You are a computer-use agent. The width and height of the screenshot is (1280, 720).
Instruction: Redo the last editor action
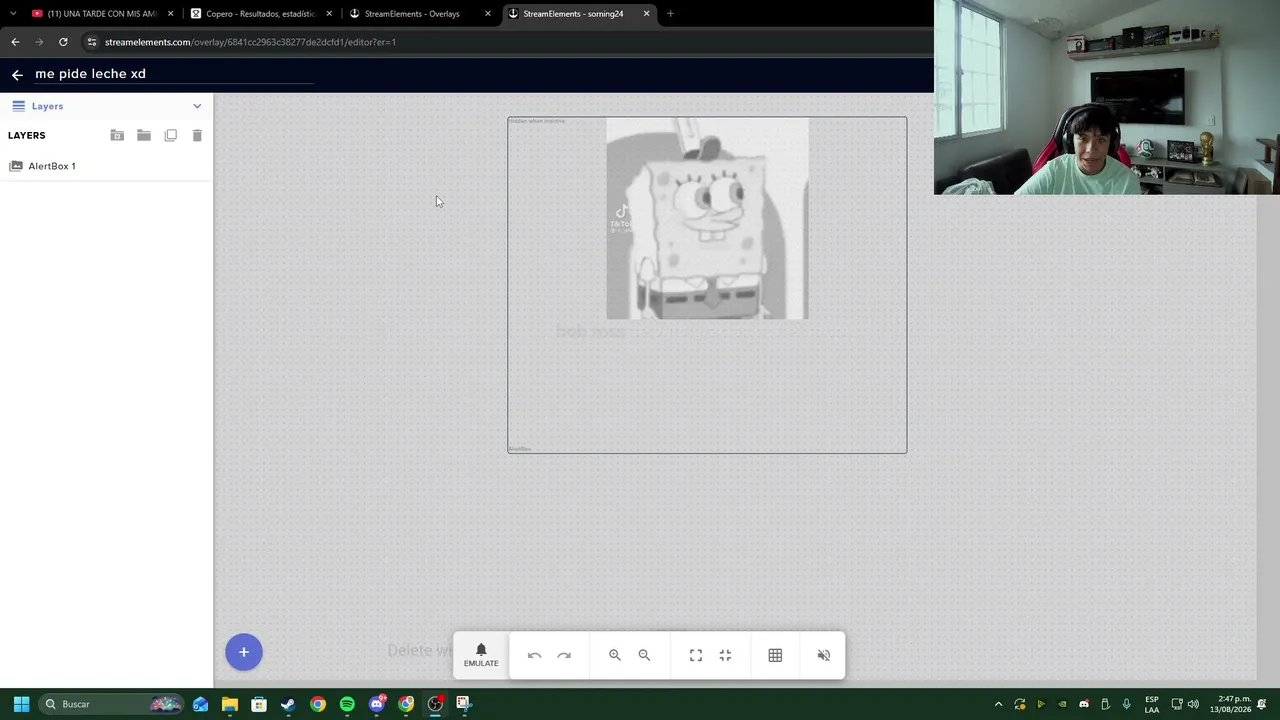point(564,655)
